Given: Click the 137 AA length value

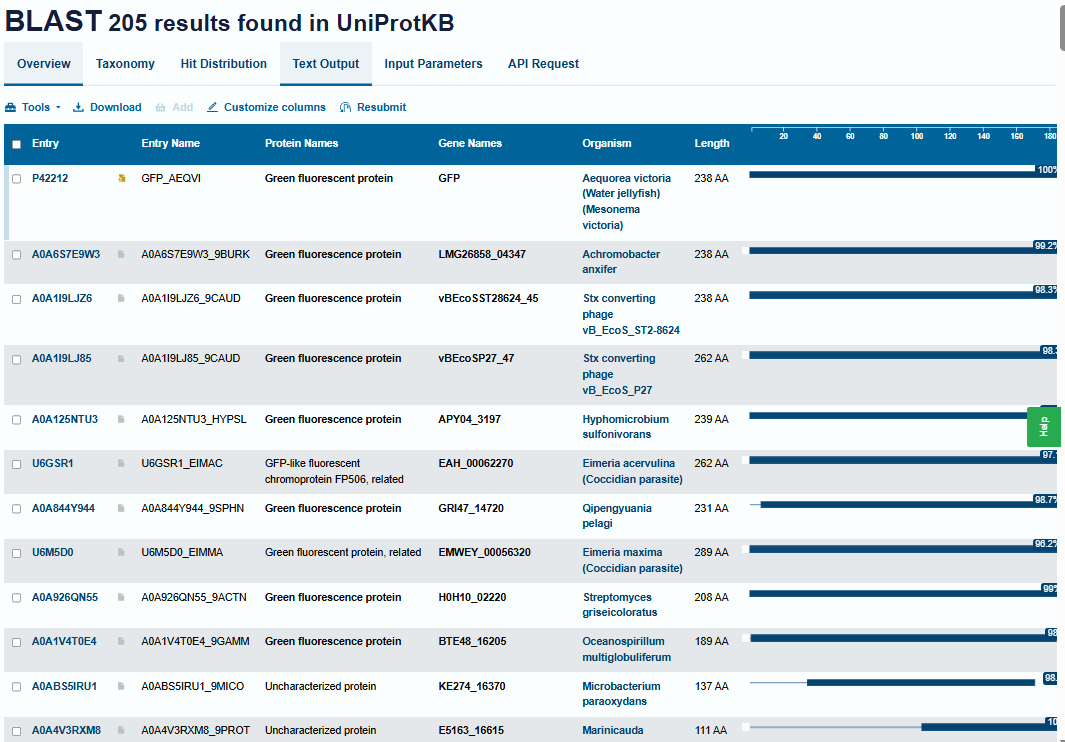Looking at the screenshot, I should click(712, 686).
